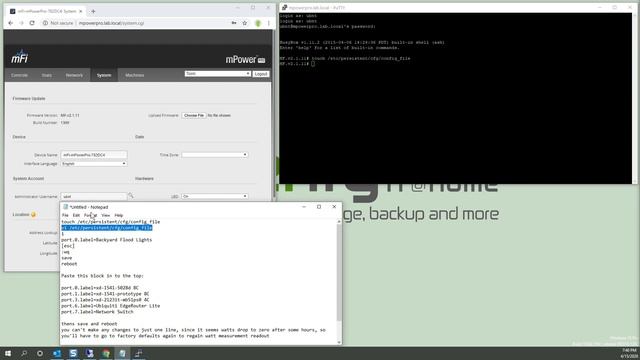Image resolution: width=640 pixels, height=360 pixels.
Task: Click the PuTTY window title icon
Action: (284, 7)
